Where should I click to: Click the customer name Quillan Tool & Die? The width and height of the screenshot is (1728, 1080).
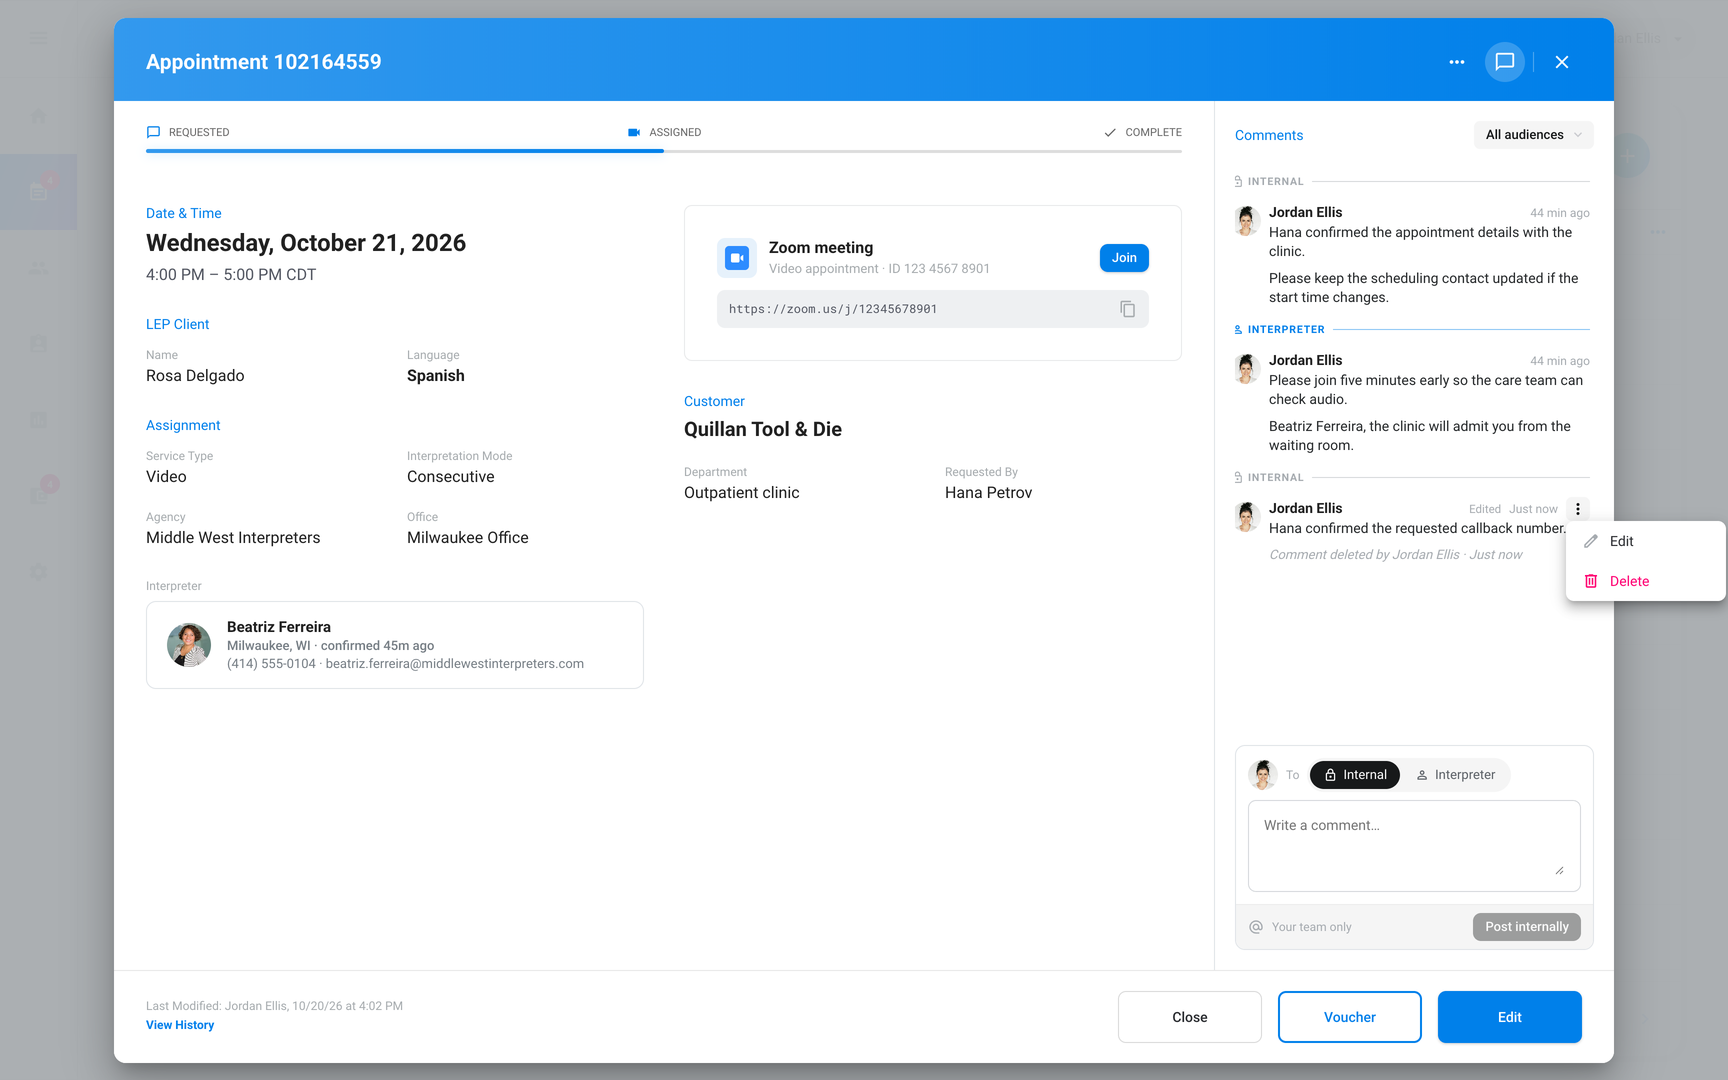tap(763, 429)
